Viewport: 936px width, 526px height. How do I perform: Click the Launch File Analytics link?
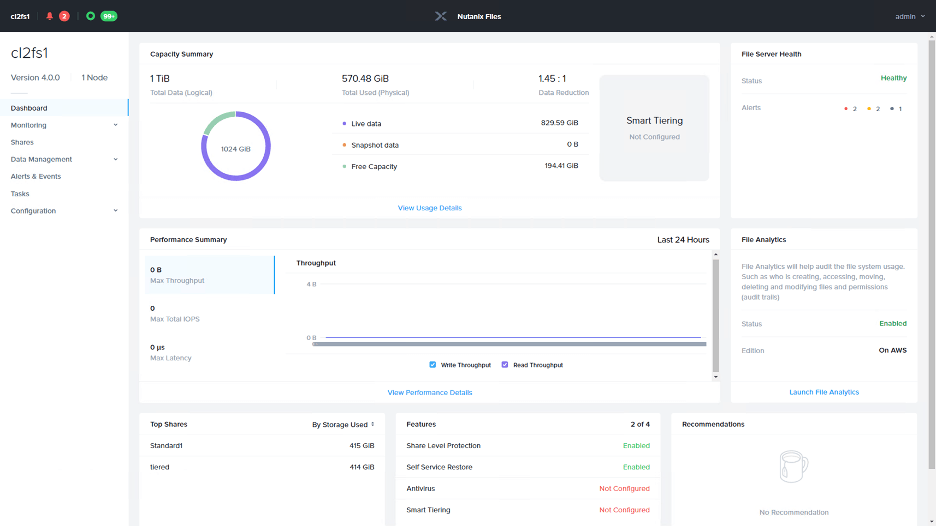pos(824,392)
